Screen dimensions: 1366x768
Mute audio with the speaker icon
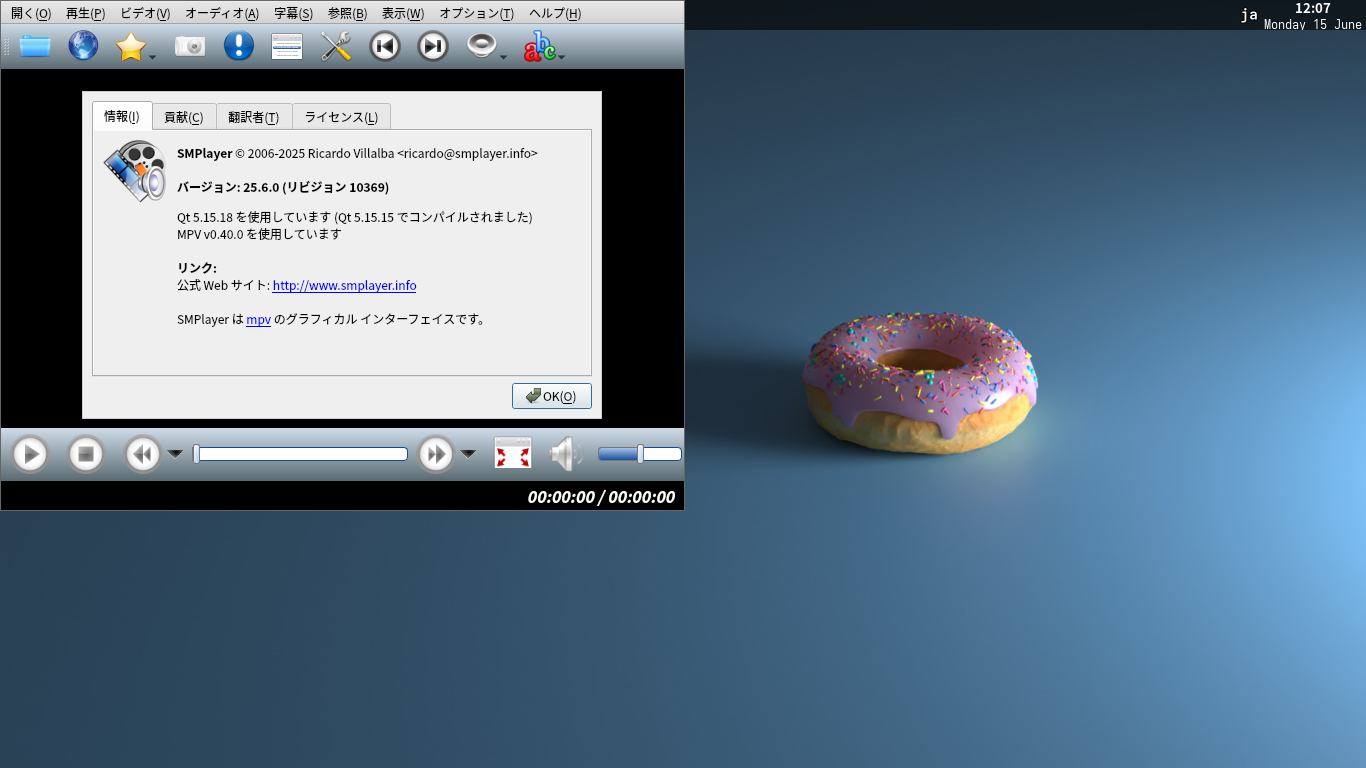tap(565, 454)
